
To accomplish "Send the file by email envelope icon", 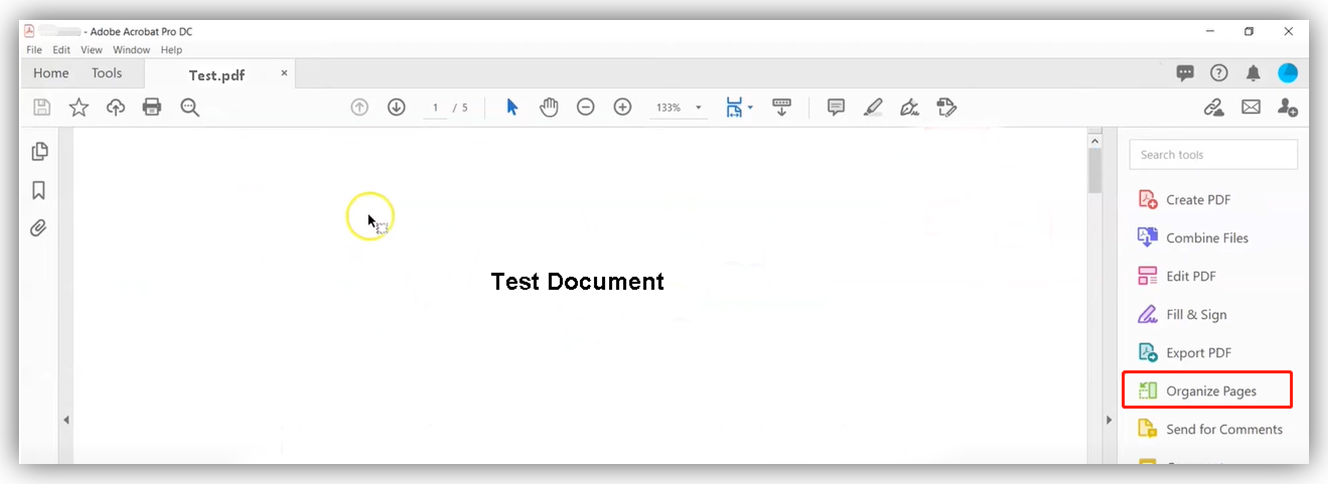I will [x=1251, y=107].
